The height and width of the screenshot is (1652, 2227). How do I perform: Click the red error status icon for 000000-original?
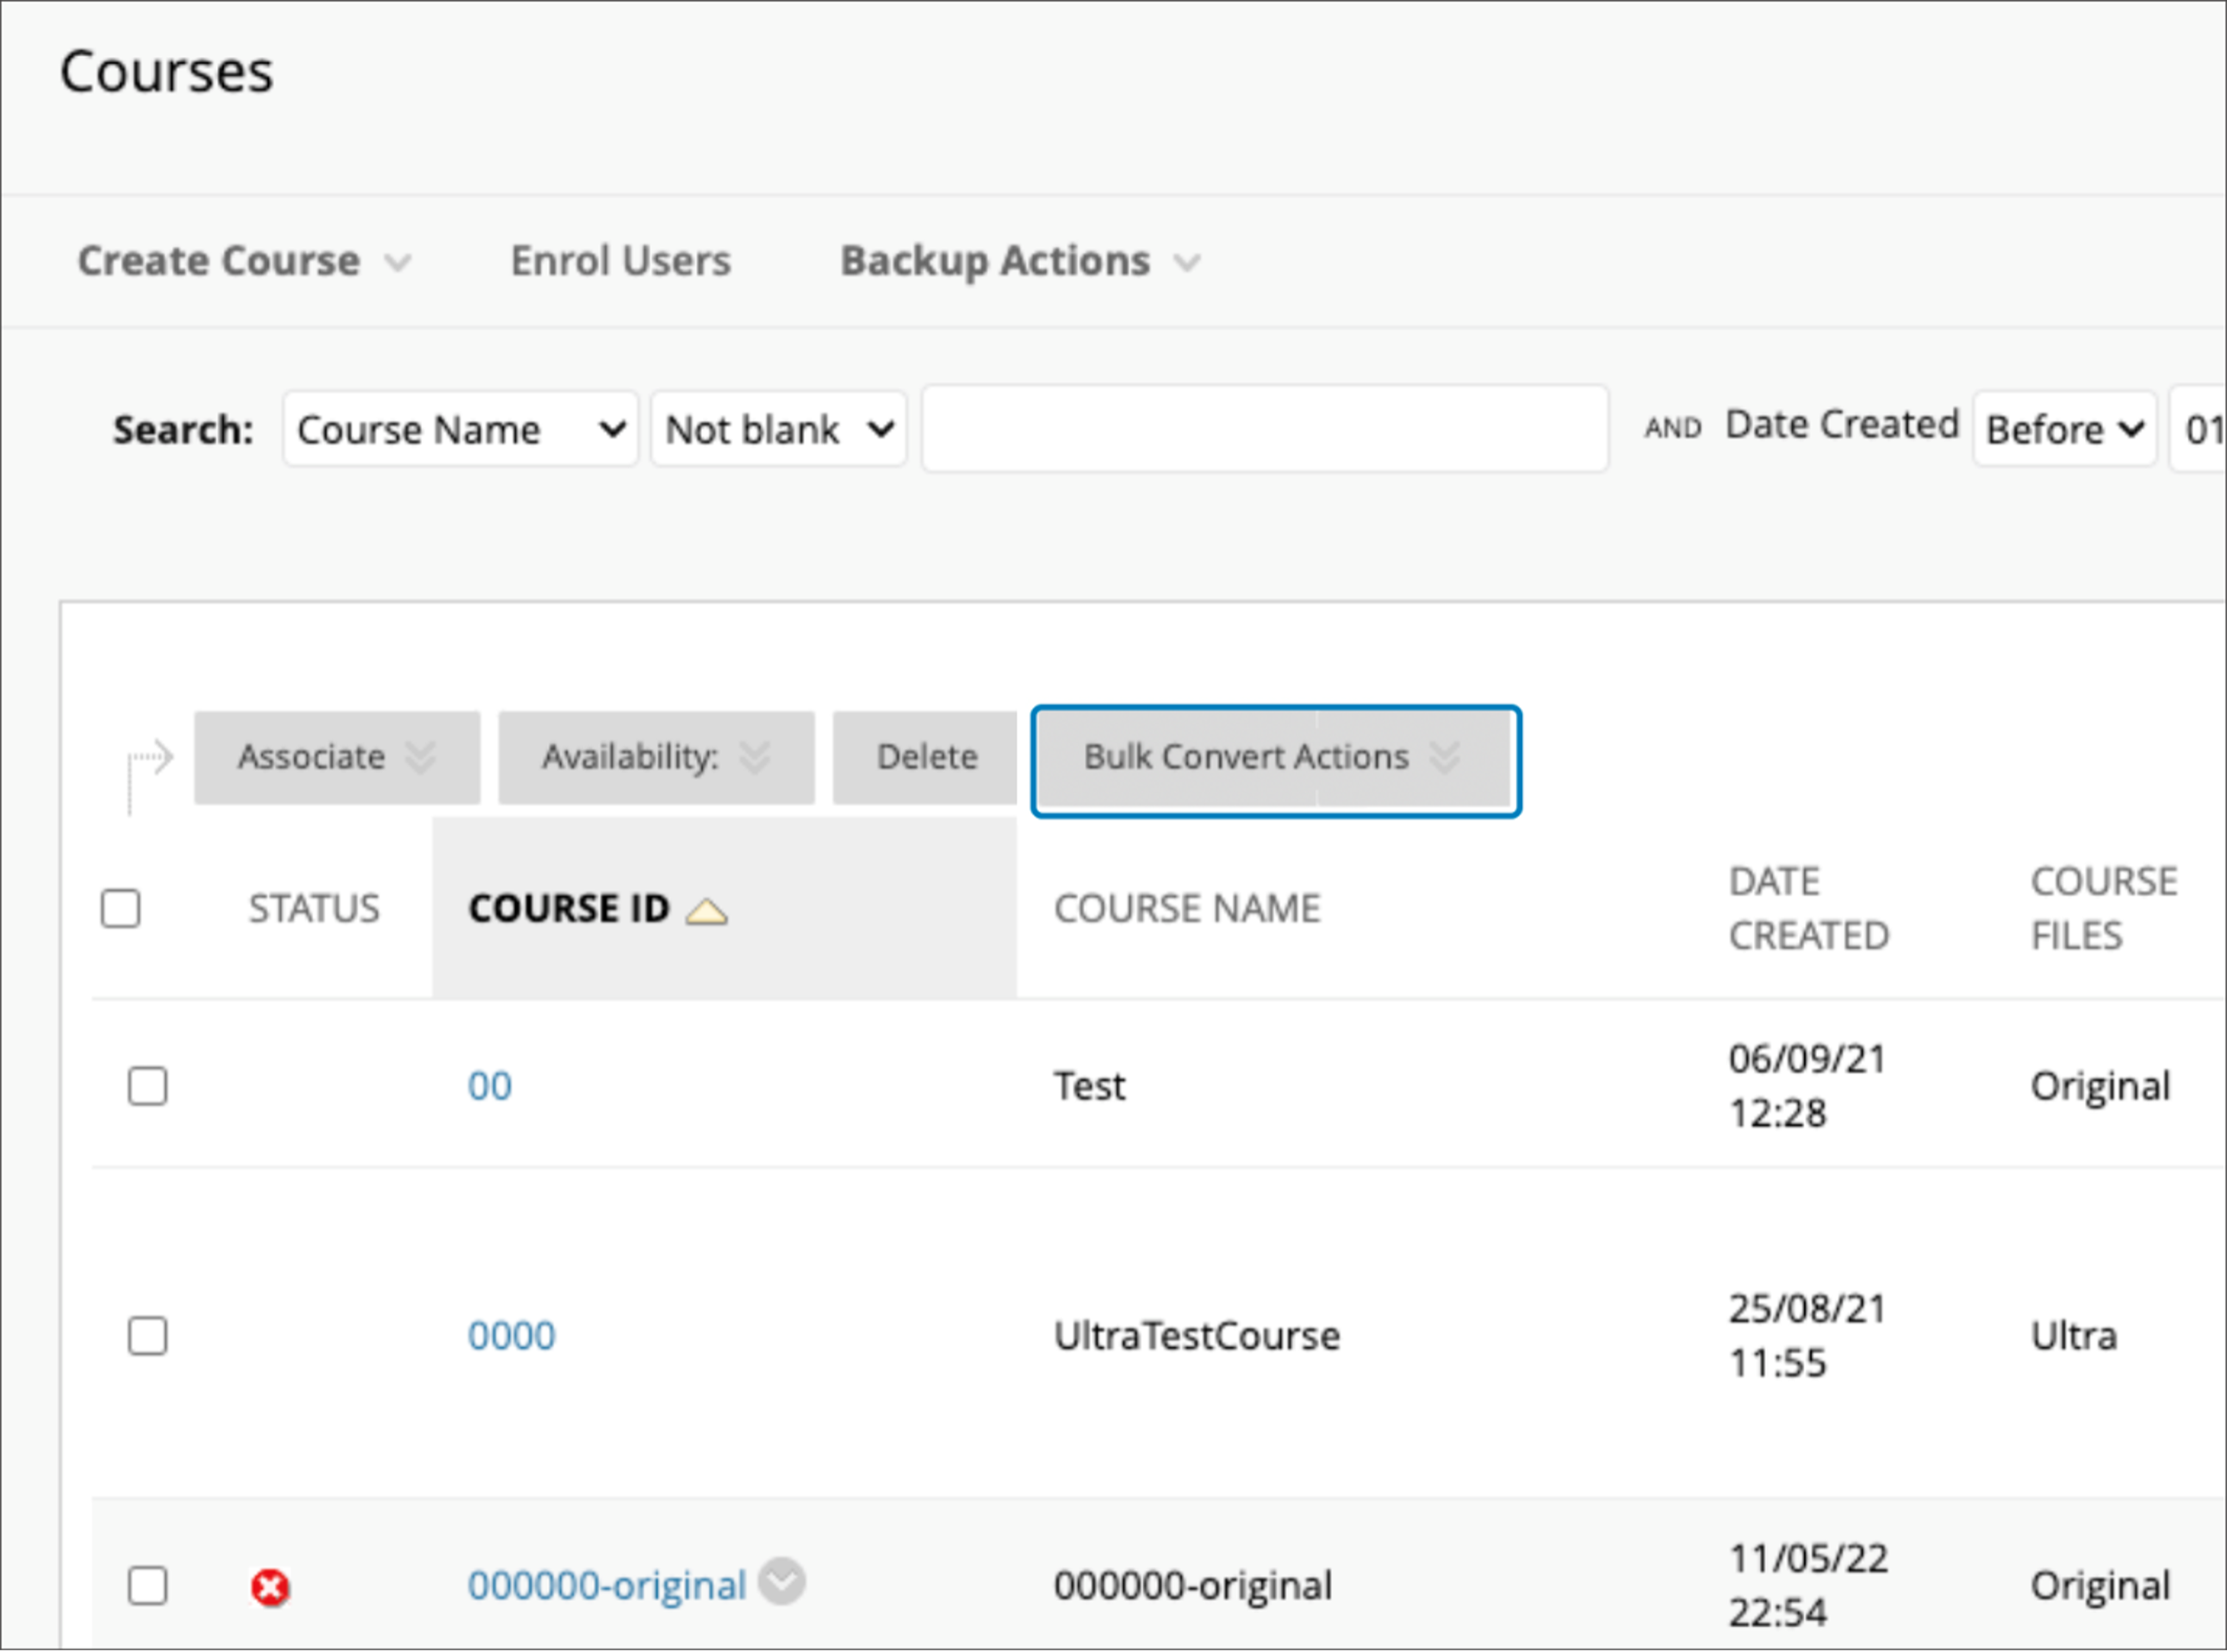[x=270, y=1585]
